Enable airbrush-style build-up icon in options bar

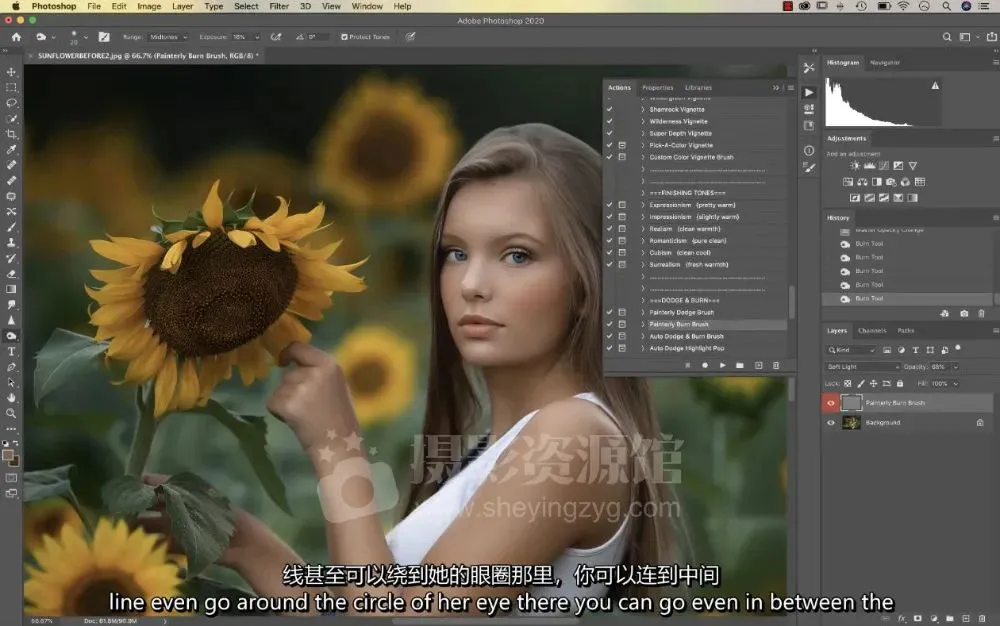tap(276, 37)
